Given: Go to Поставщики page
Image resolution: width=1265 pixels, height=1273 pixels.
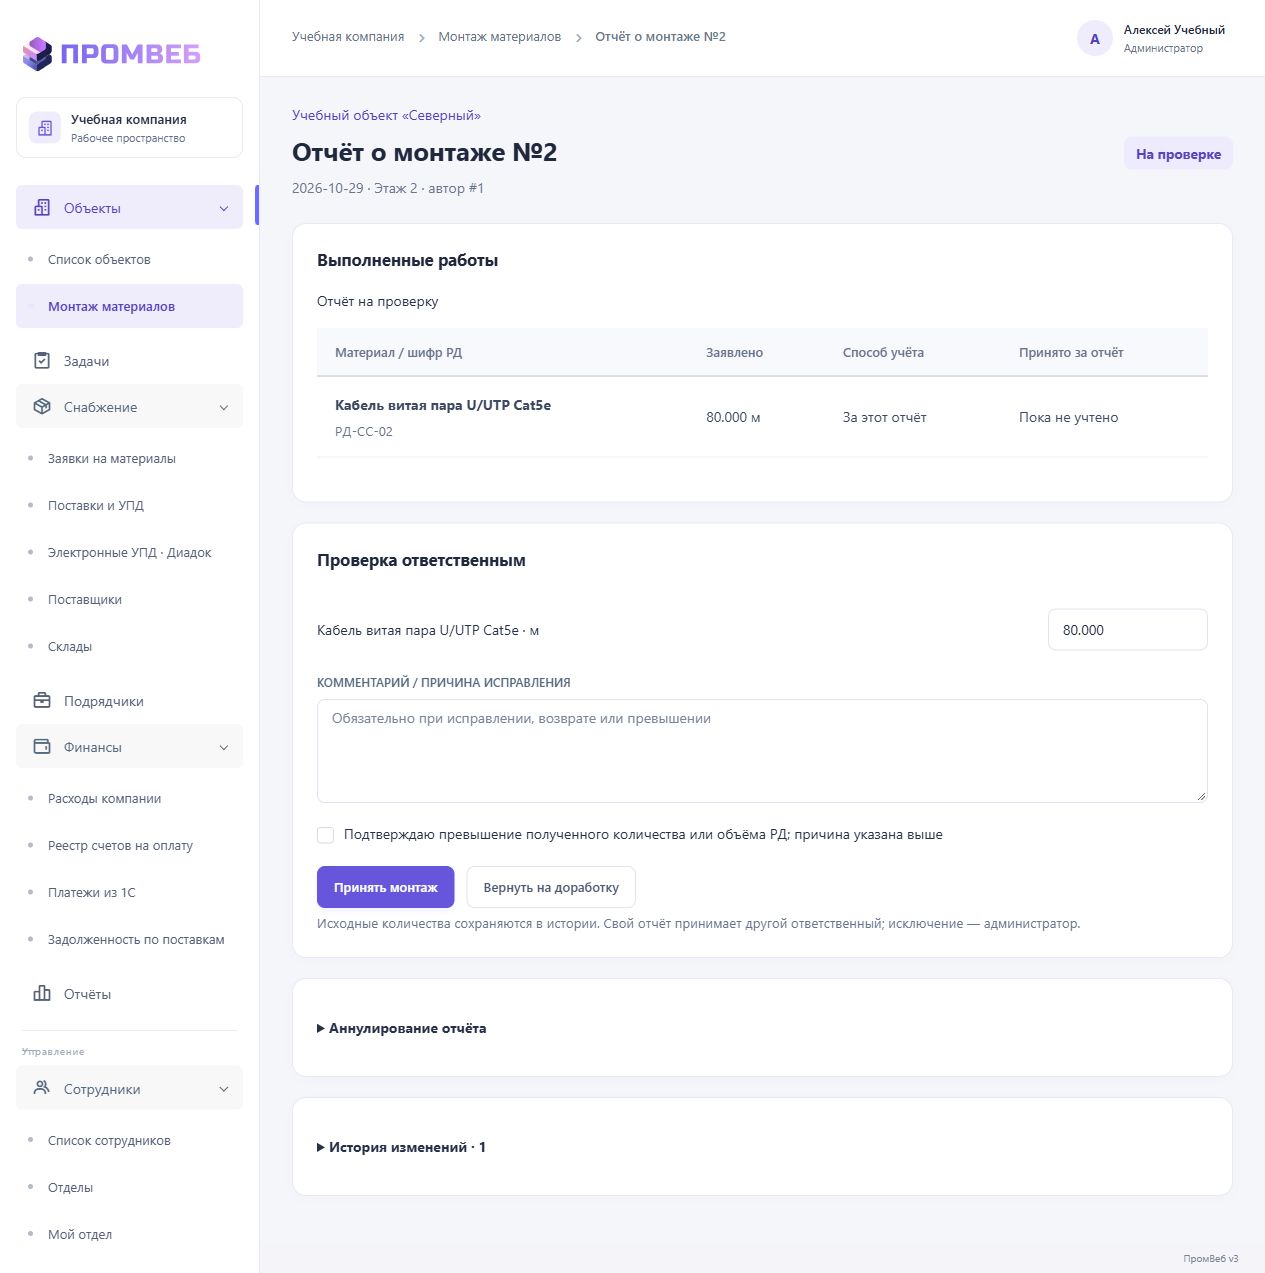Looking at the screenshot, I should point(85,599).
